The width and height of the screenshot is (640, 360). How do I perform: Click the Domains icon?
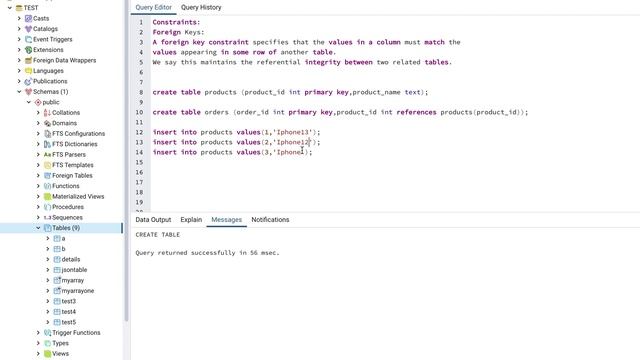47,123
